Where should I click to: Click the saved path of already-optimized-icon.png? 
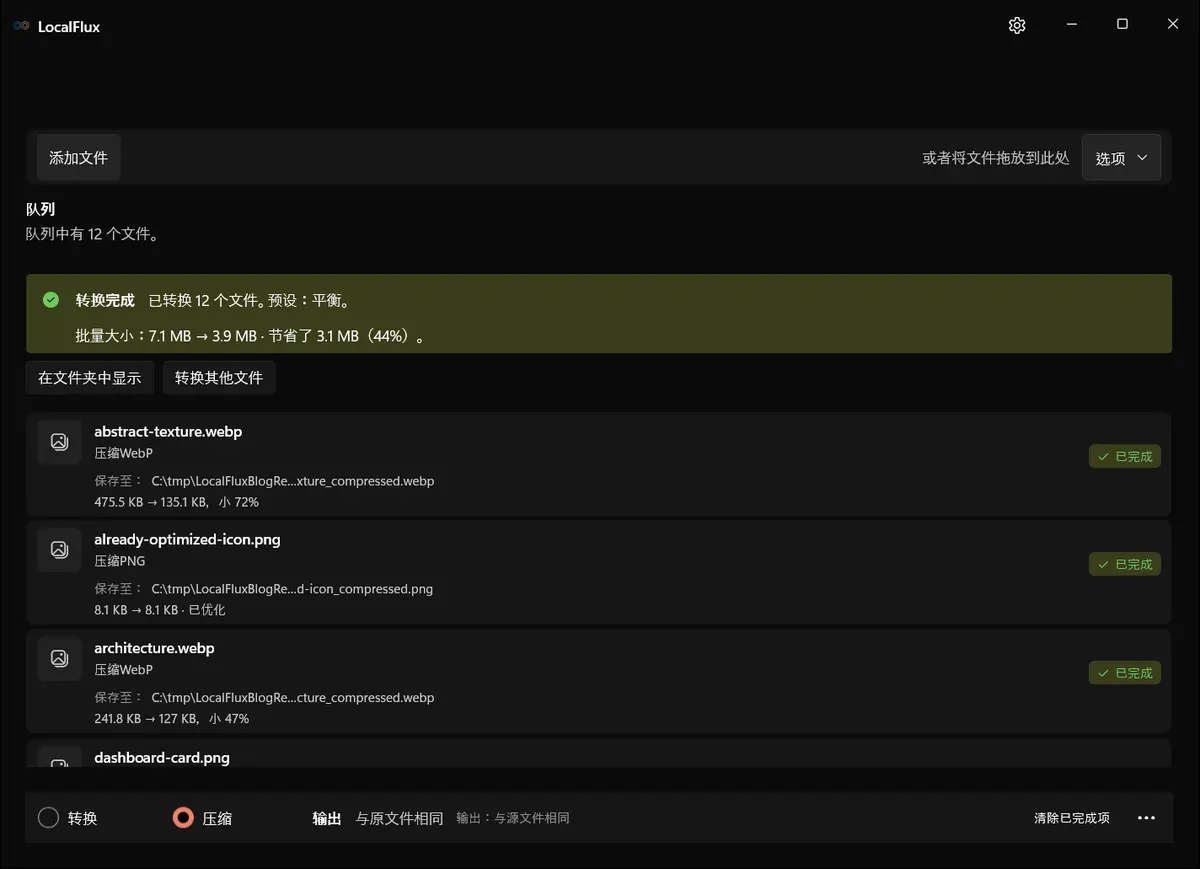pos(292,589)
